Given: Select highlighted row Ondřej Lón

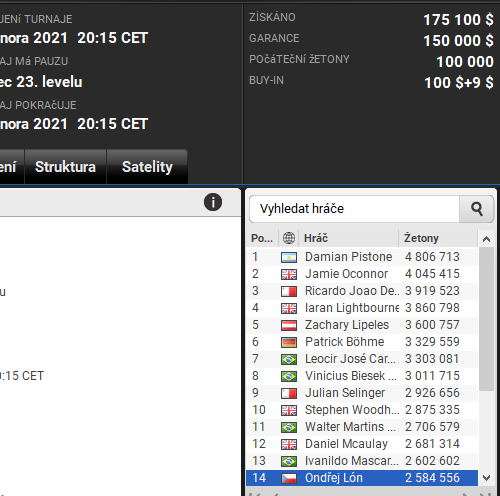Looking at the screenshot, I should 362,478.
